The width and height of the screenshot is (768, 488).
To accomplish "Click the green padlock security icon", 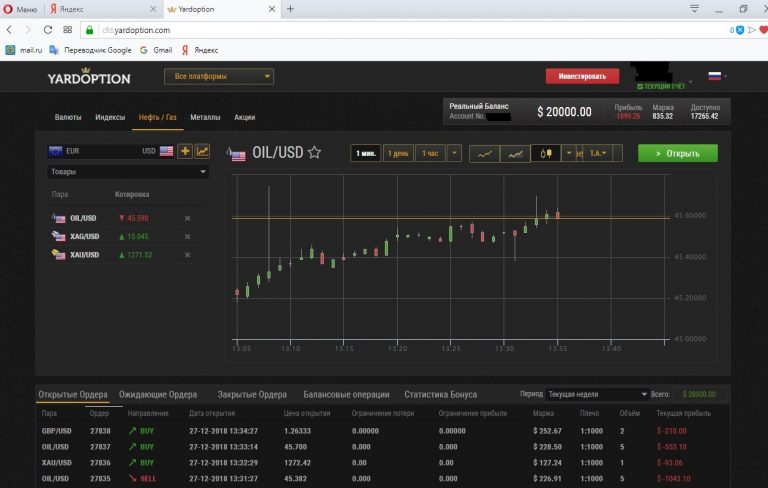I will coord(89,30).
